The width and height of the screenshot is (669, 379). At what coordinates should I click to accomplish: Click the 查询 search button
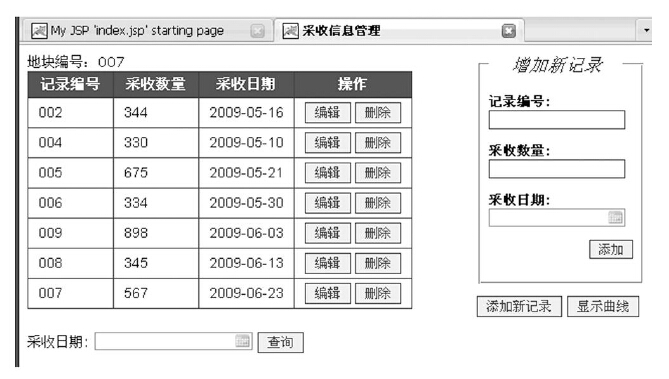280,342
